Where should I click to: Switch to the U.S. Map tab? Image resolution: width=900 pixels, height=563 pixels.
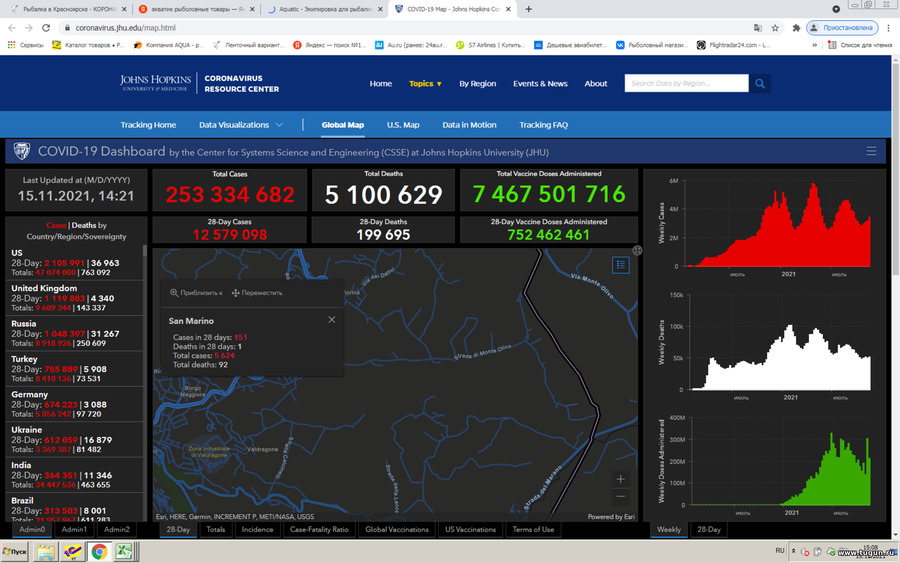(403, 125)
